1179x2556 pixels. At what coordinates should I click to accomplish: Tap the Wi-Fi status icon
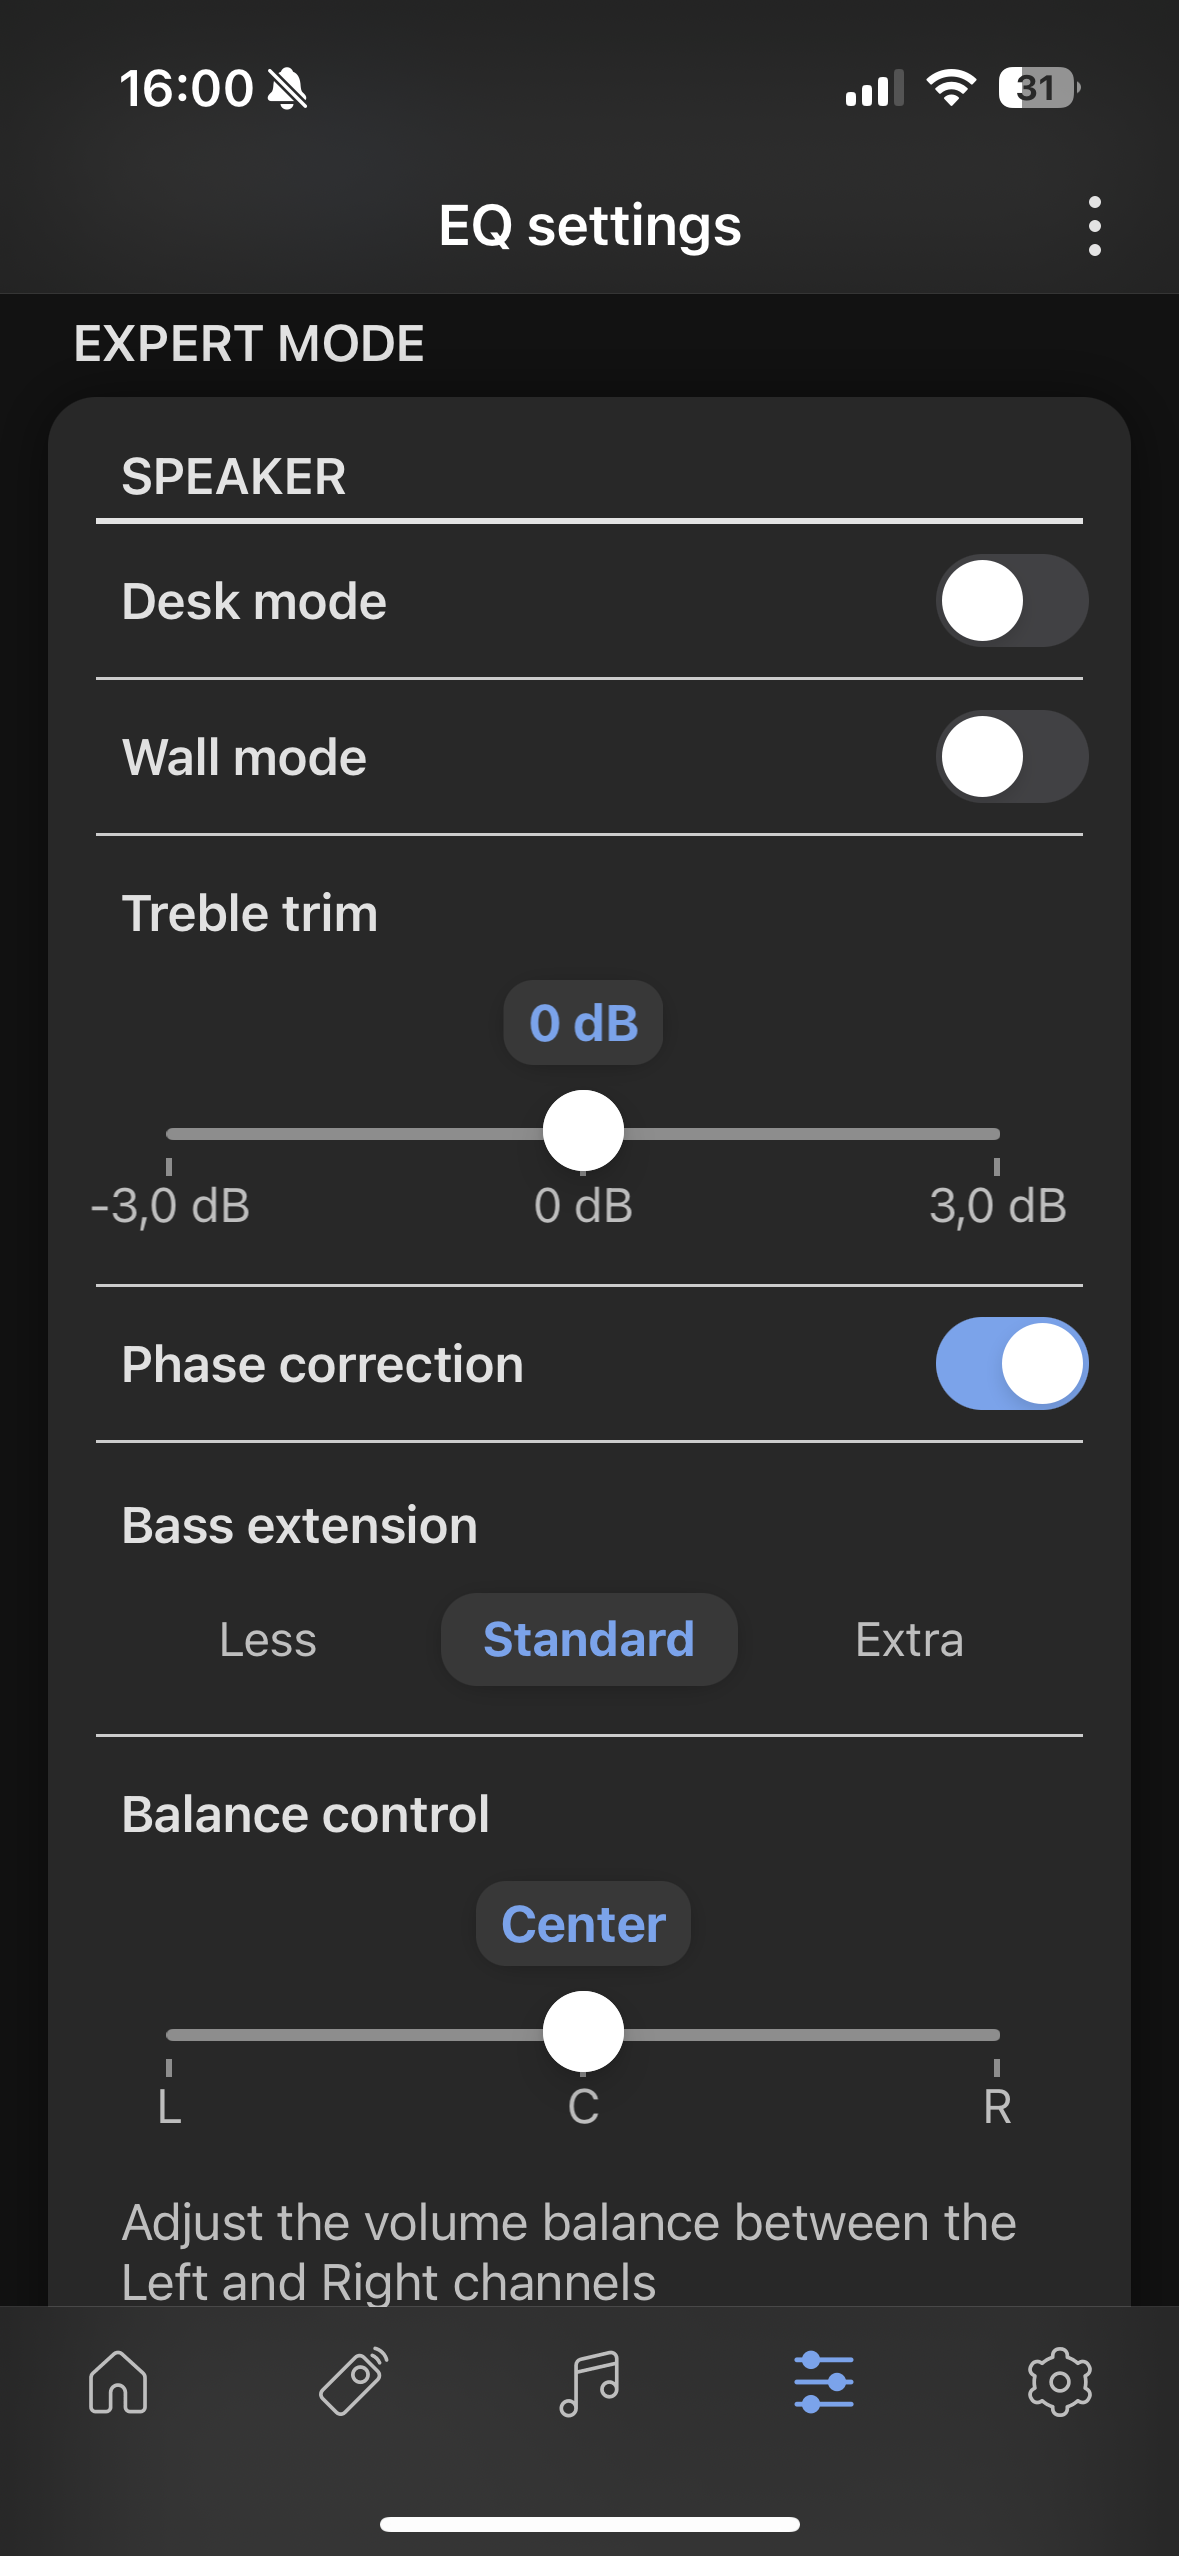[951, 88]
